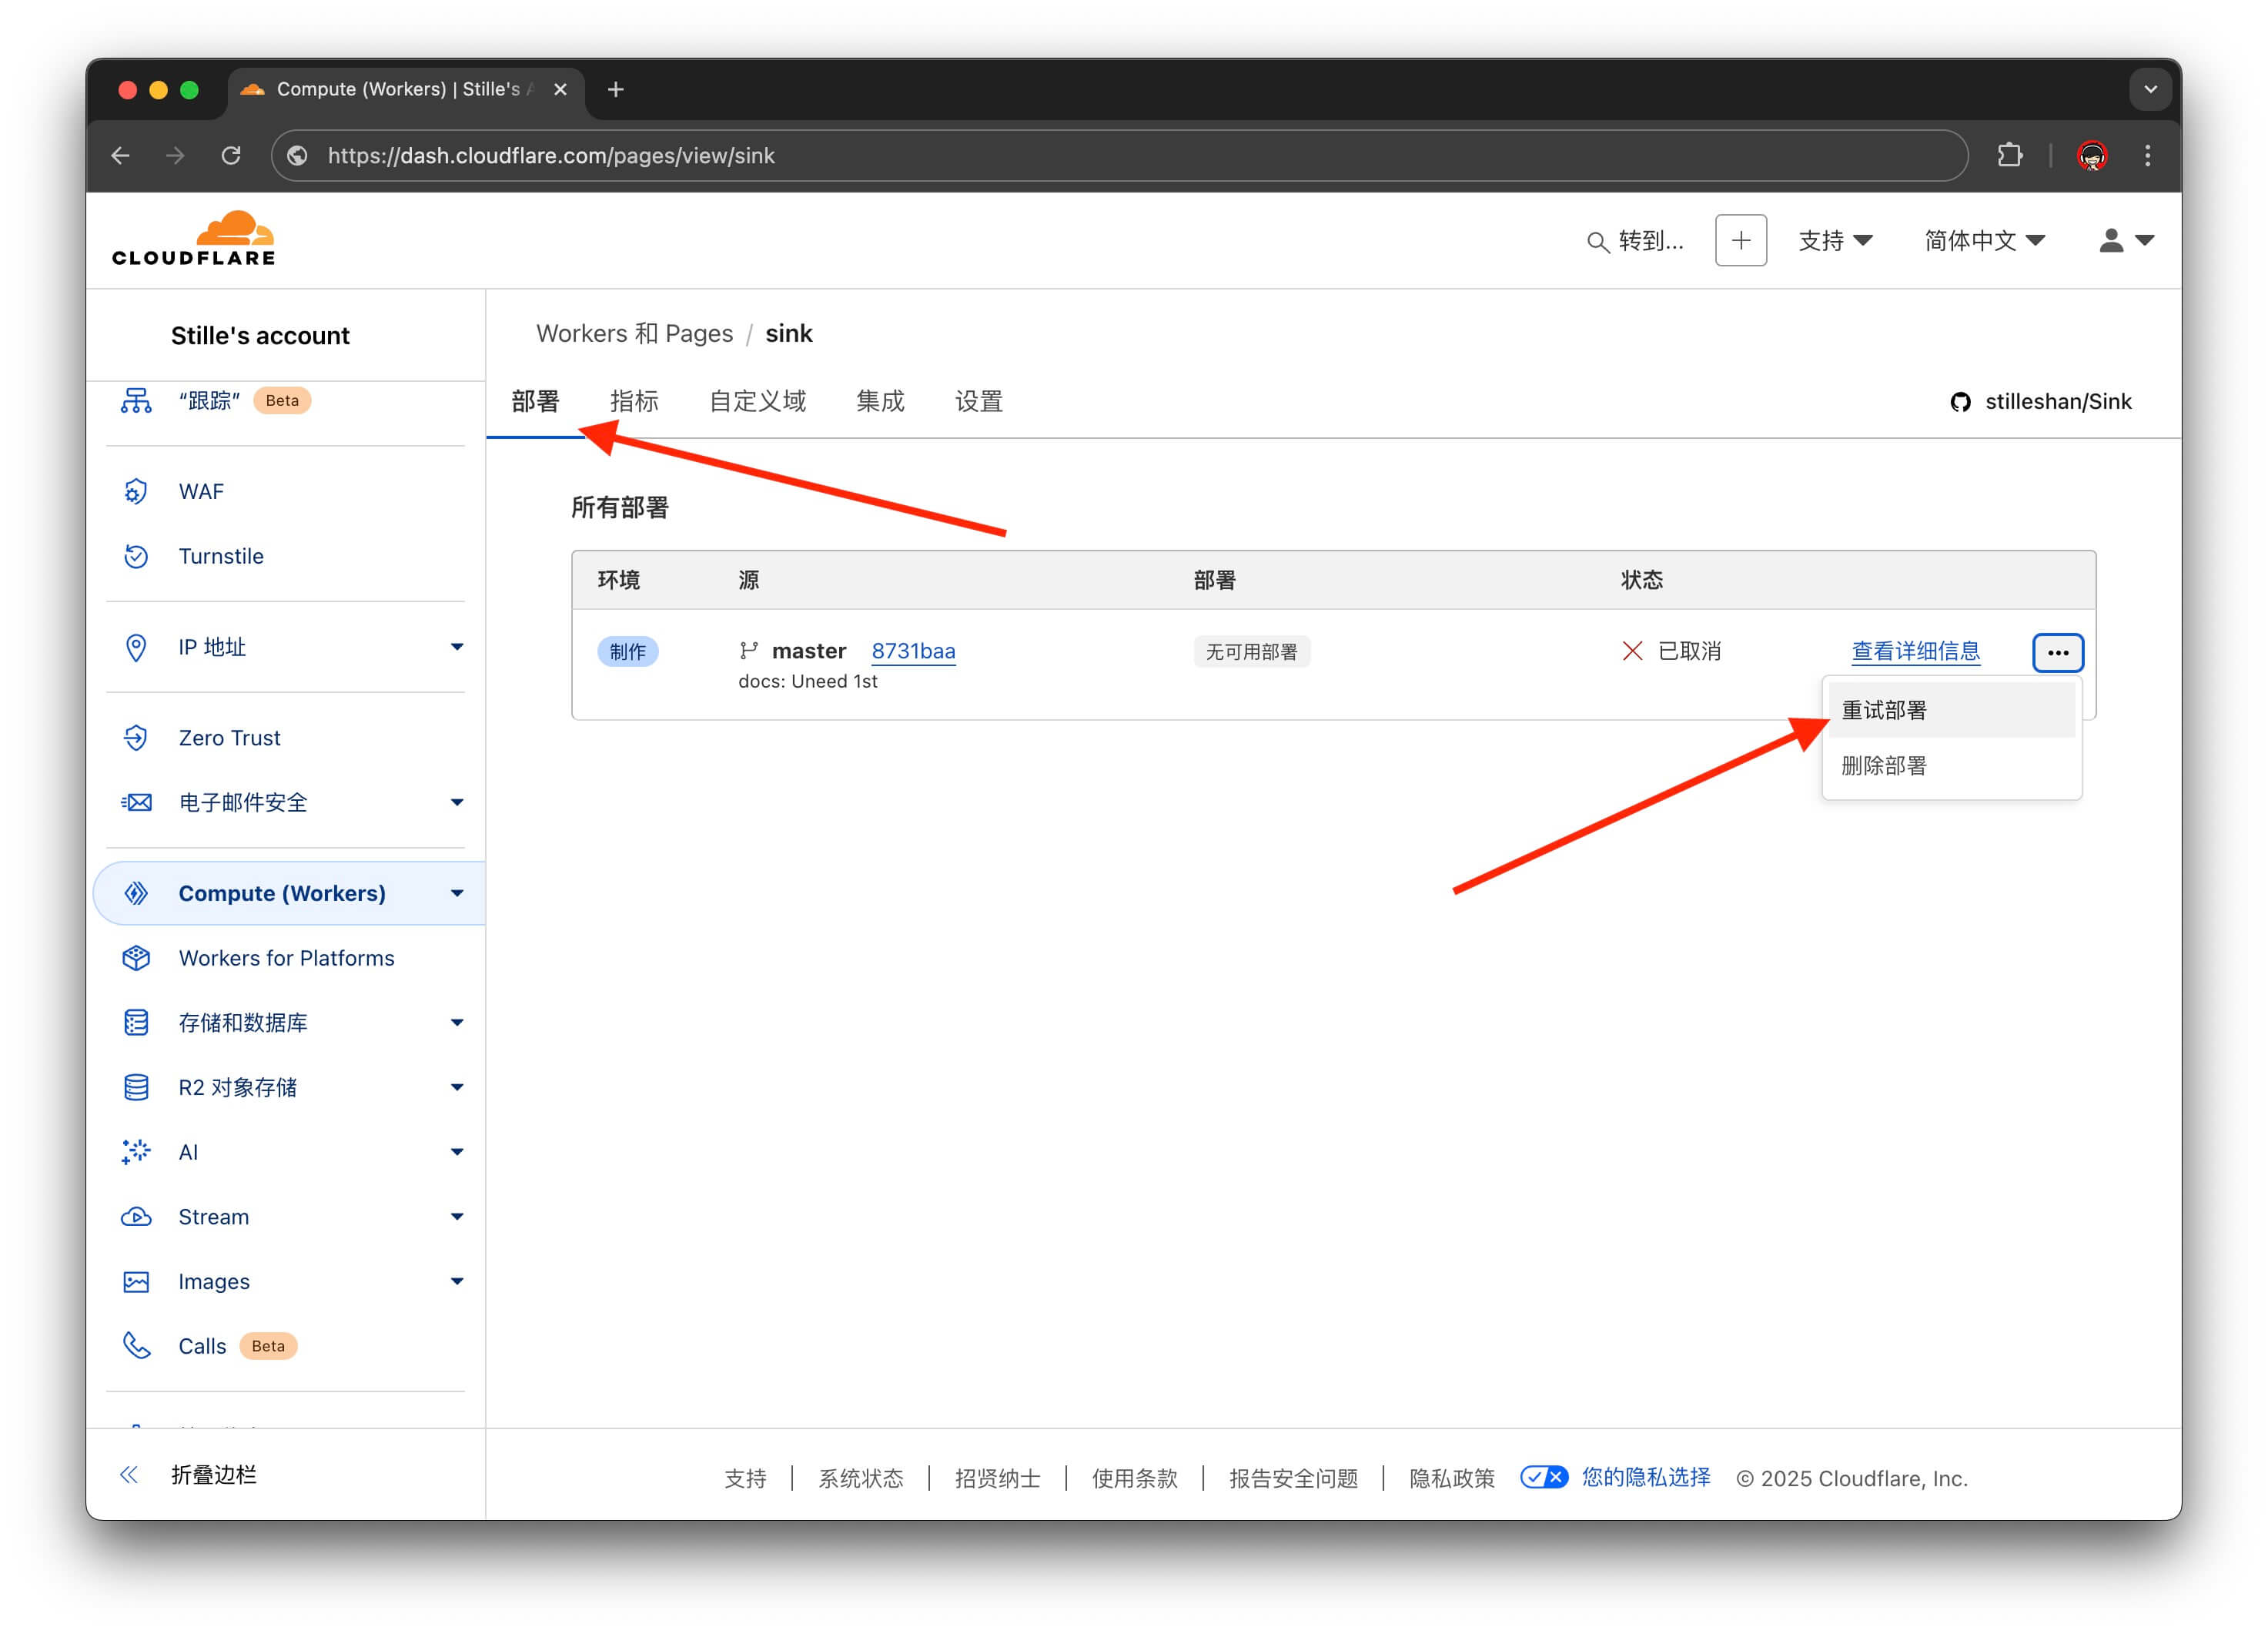Expand the AI sidebar section arrow
The image size is (2268, 1634).
coord(457,1152)
